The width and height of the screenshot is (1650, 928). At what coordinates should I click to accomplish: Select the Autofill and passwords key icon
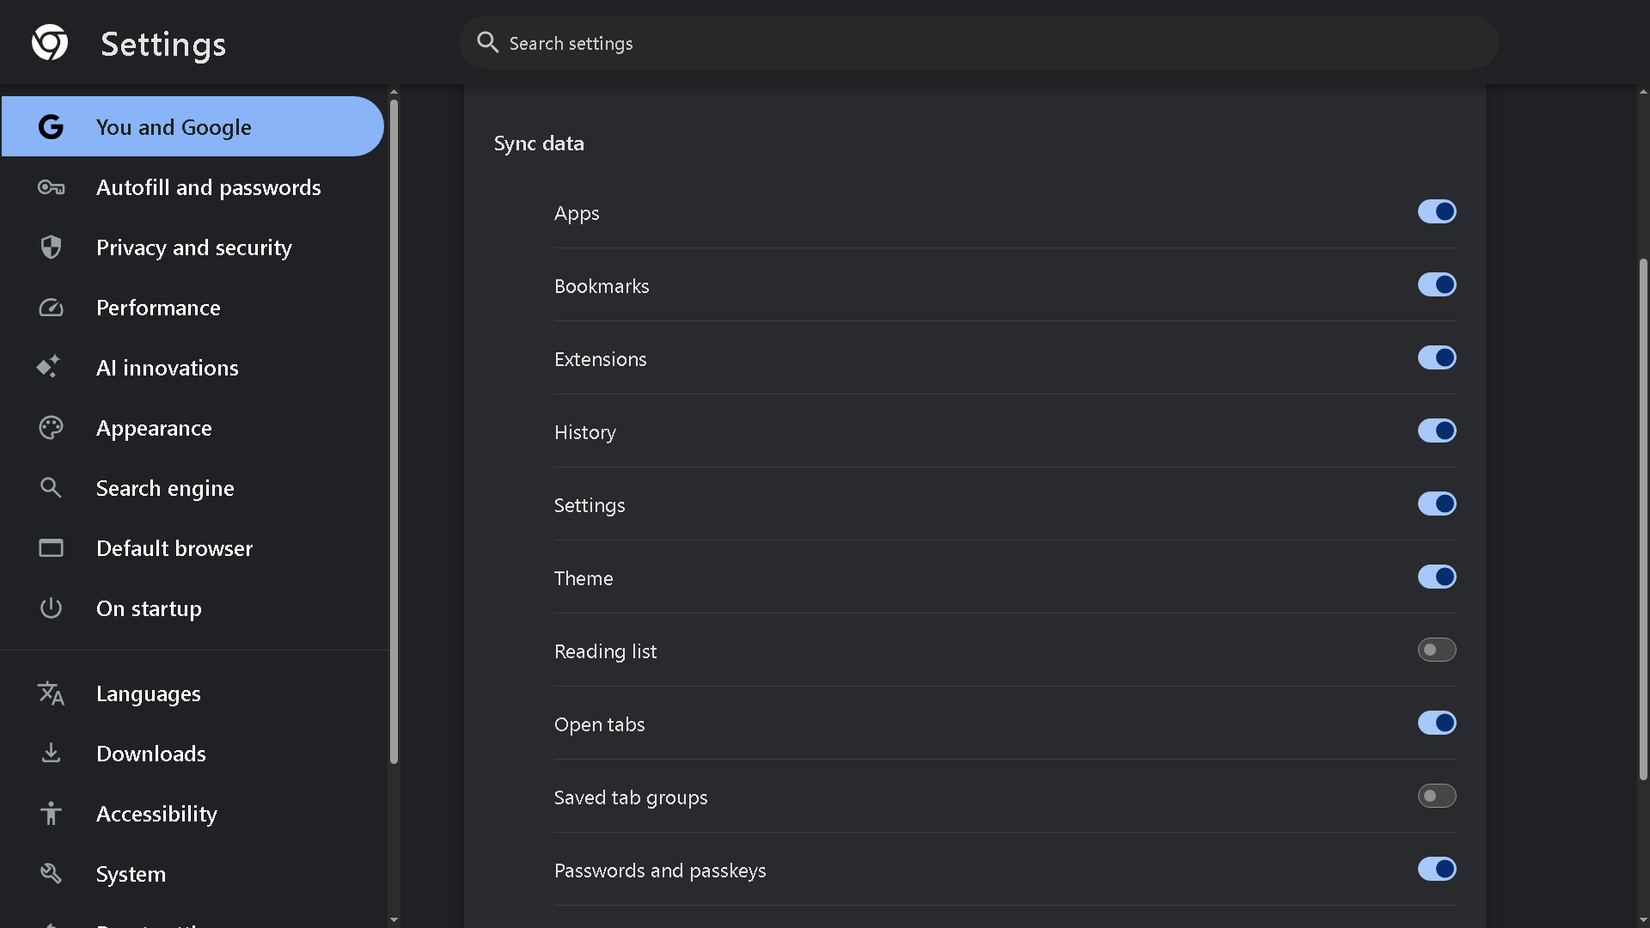[x=50, y=187]
